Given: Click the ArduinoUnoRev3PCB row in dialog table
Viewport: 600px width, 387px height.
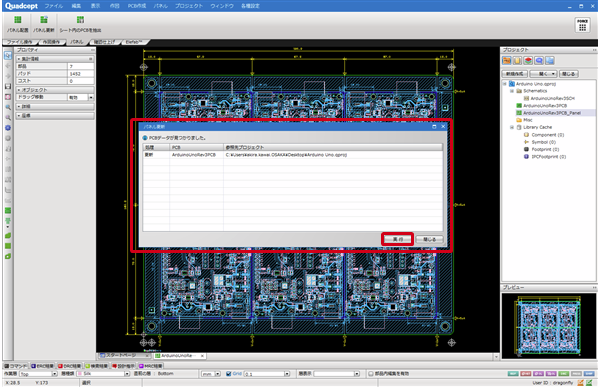Looking at the screenshot, I should [293, 155].
